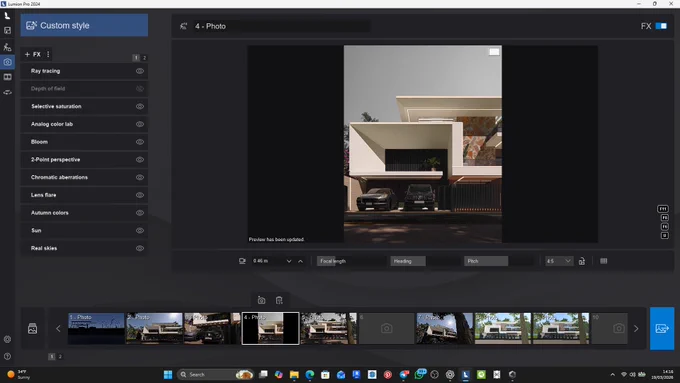Open the Autumn colors effect row
680x383 pixels.
click(84, 213)
